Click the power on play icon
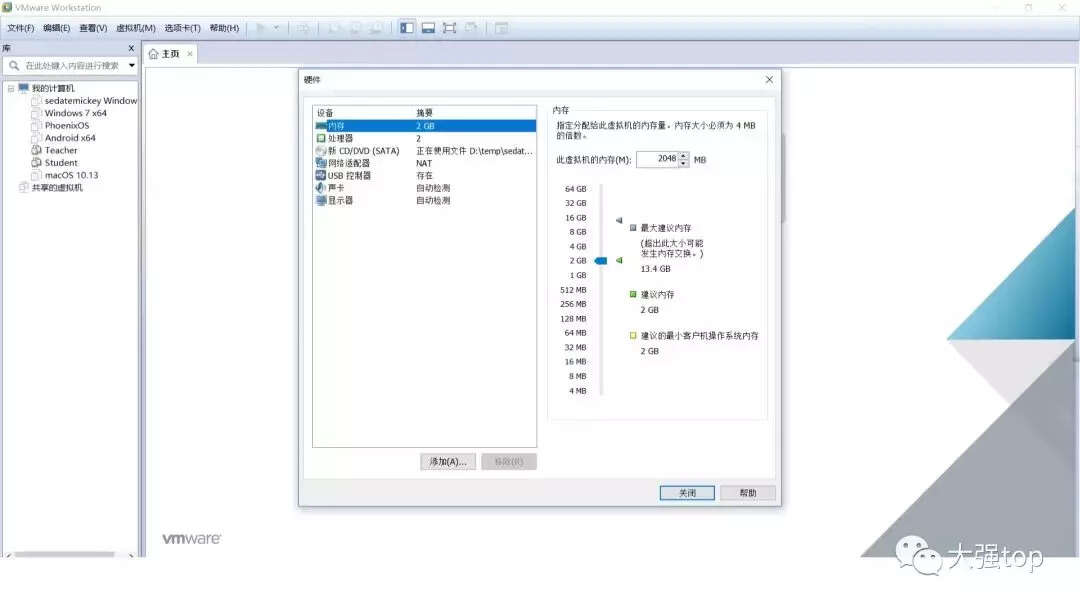Viewport: 1080px width, 608px height. pos(260,28)
